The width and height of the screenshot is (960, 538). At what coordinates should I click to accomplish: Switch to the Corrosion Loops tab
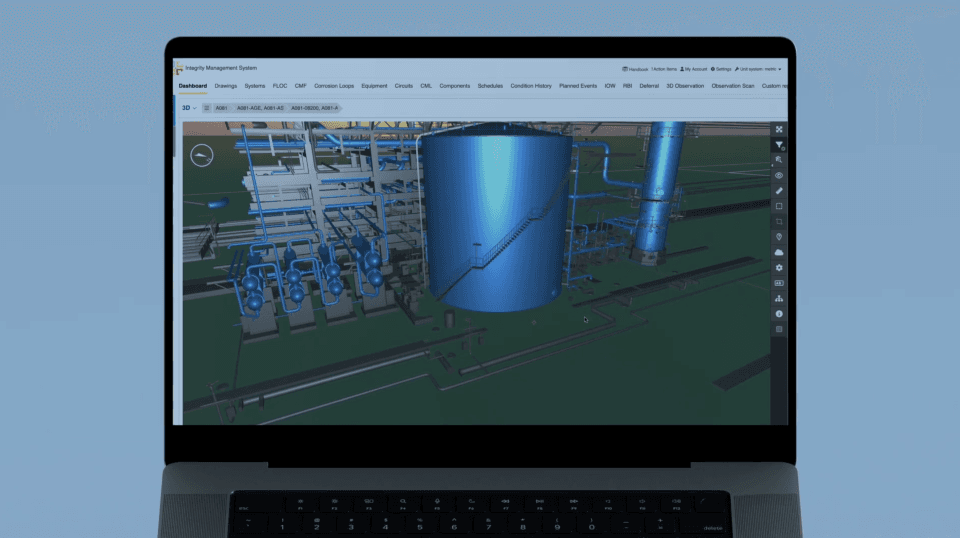point(334,86)
